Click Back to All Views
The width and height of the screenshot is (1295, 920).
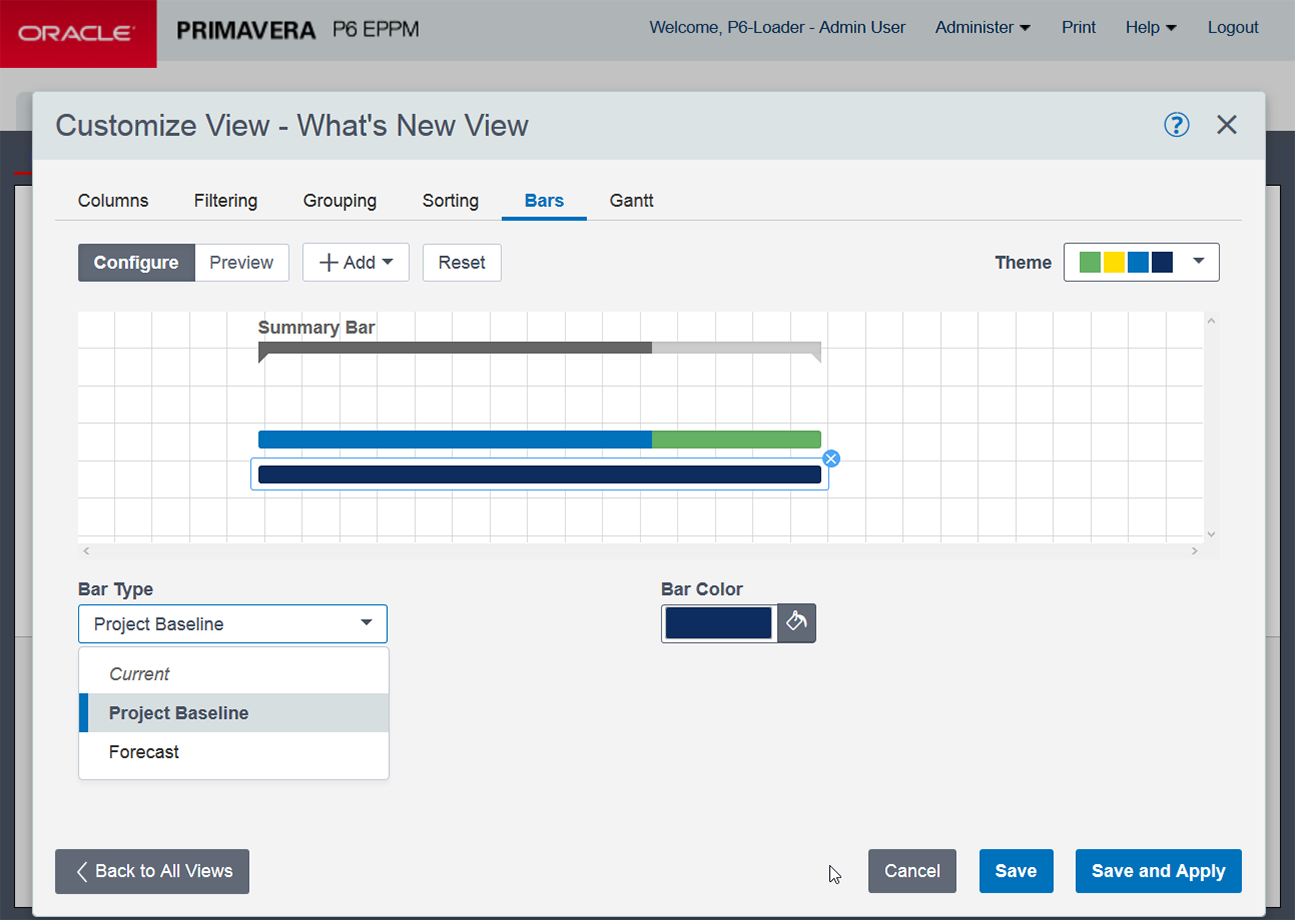[152, 871]
